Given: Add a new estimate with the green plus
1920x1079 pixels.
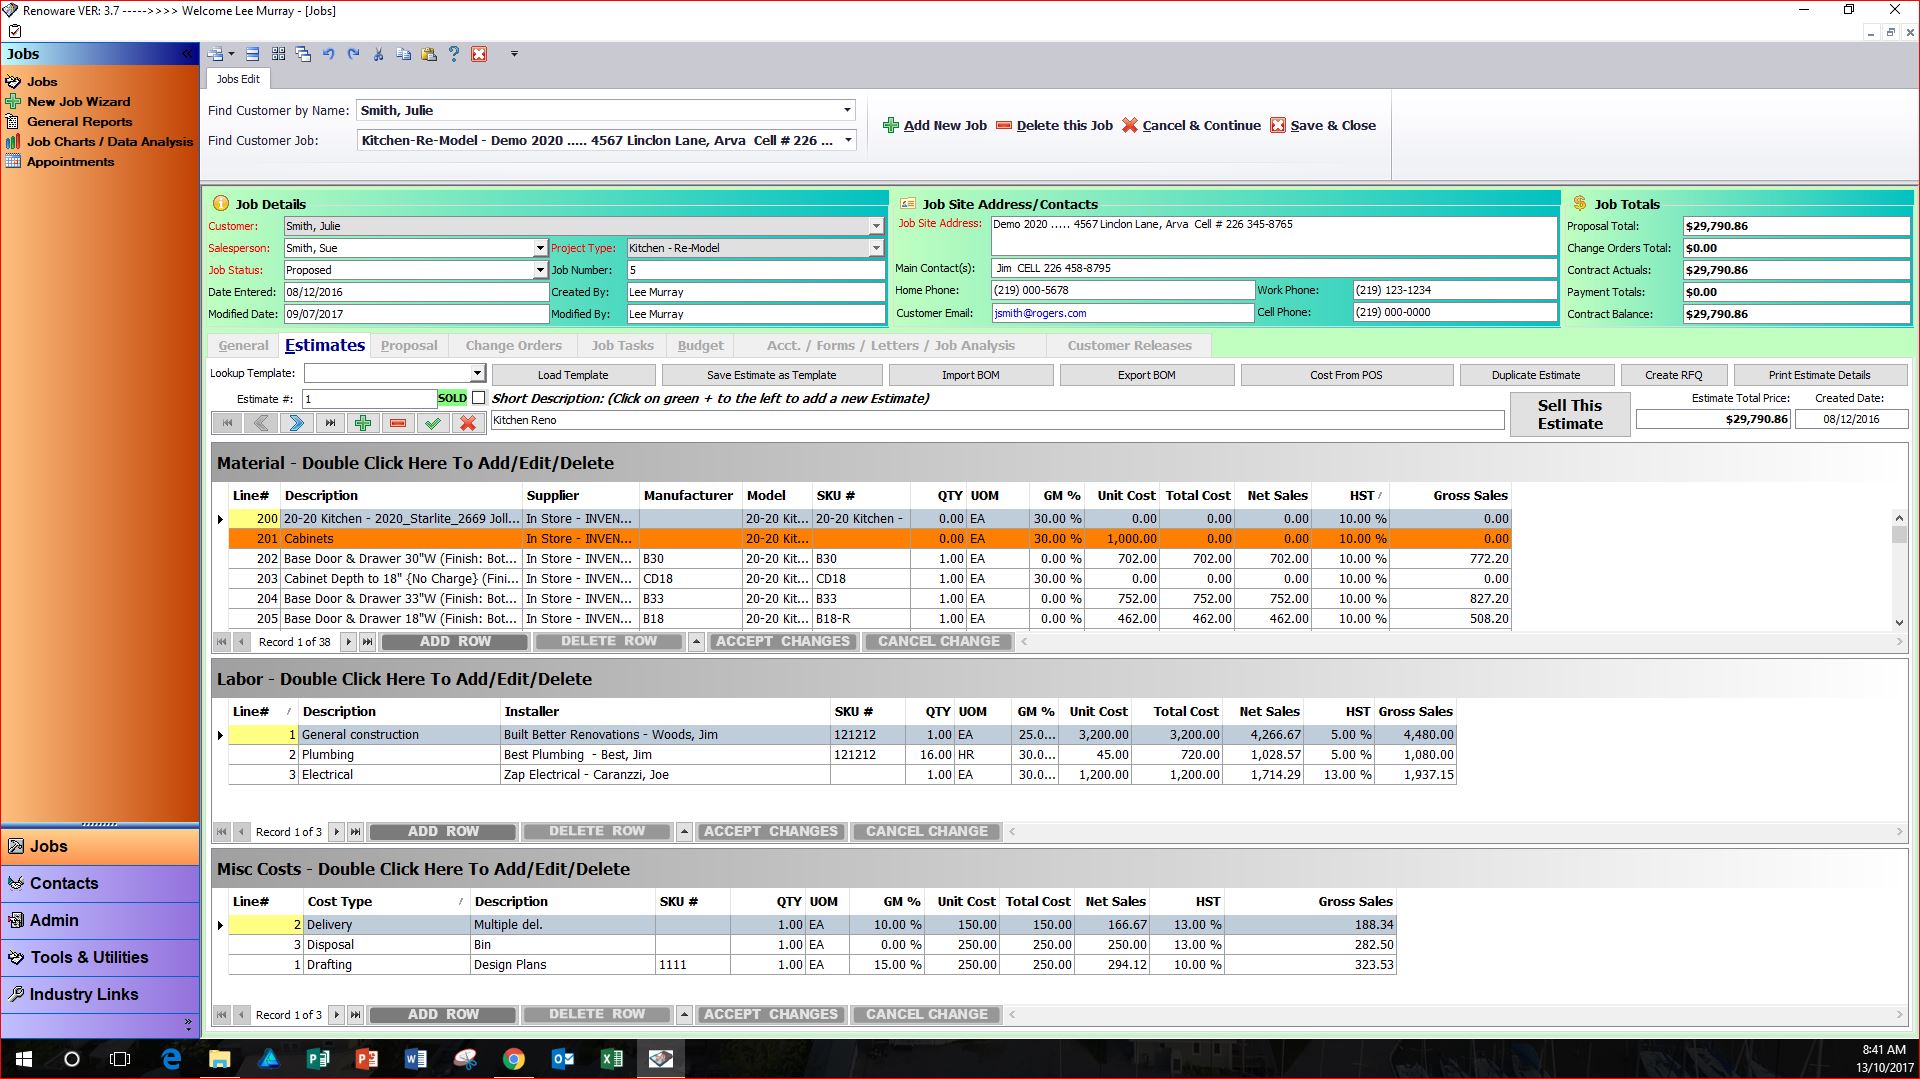Looking at the screenshot, I should [x=363, y=423].
